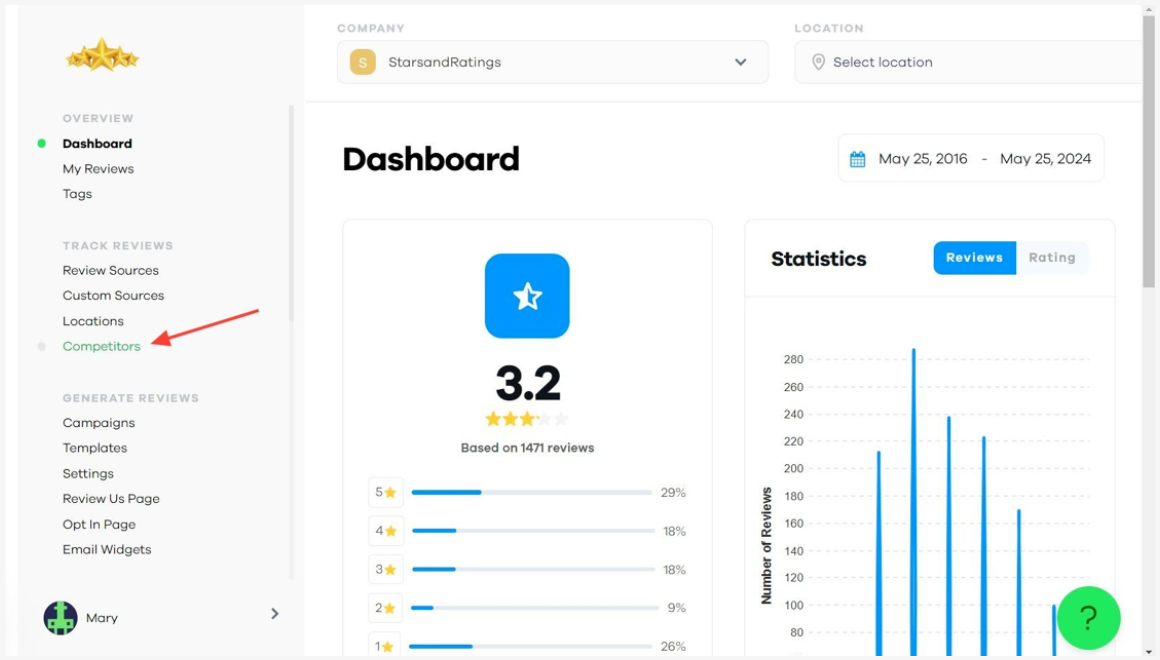
Task: Click the company dropdown chevron arrow
Action: coord(741,62)
